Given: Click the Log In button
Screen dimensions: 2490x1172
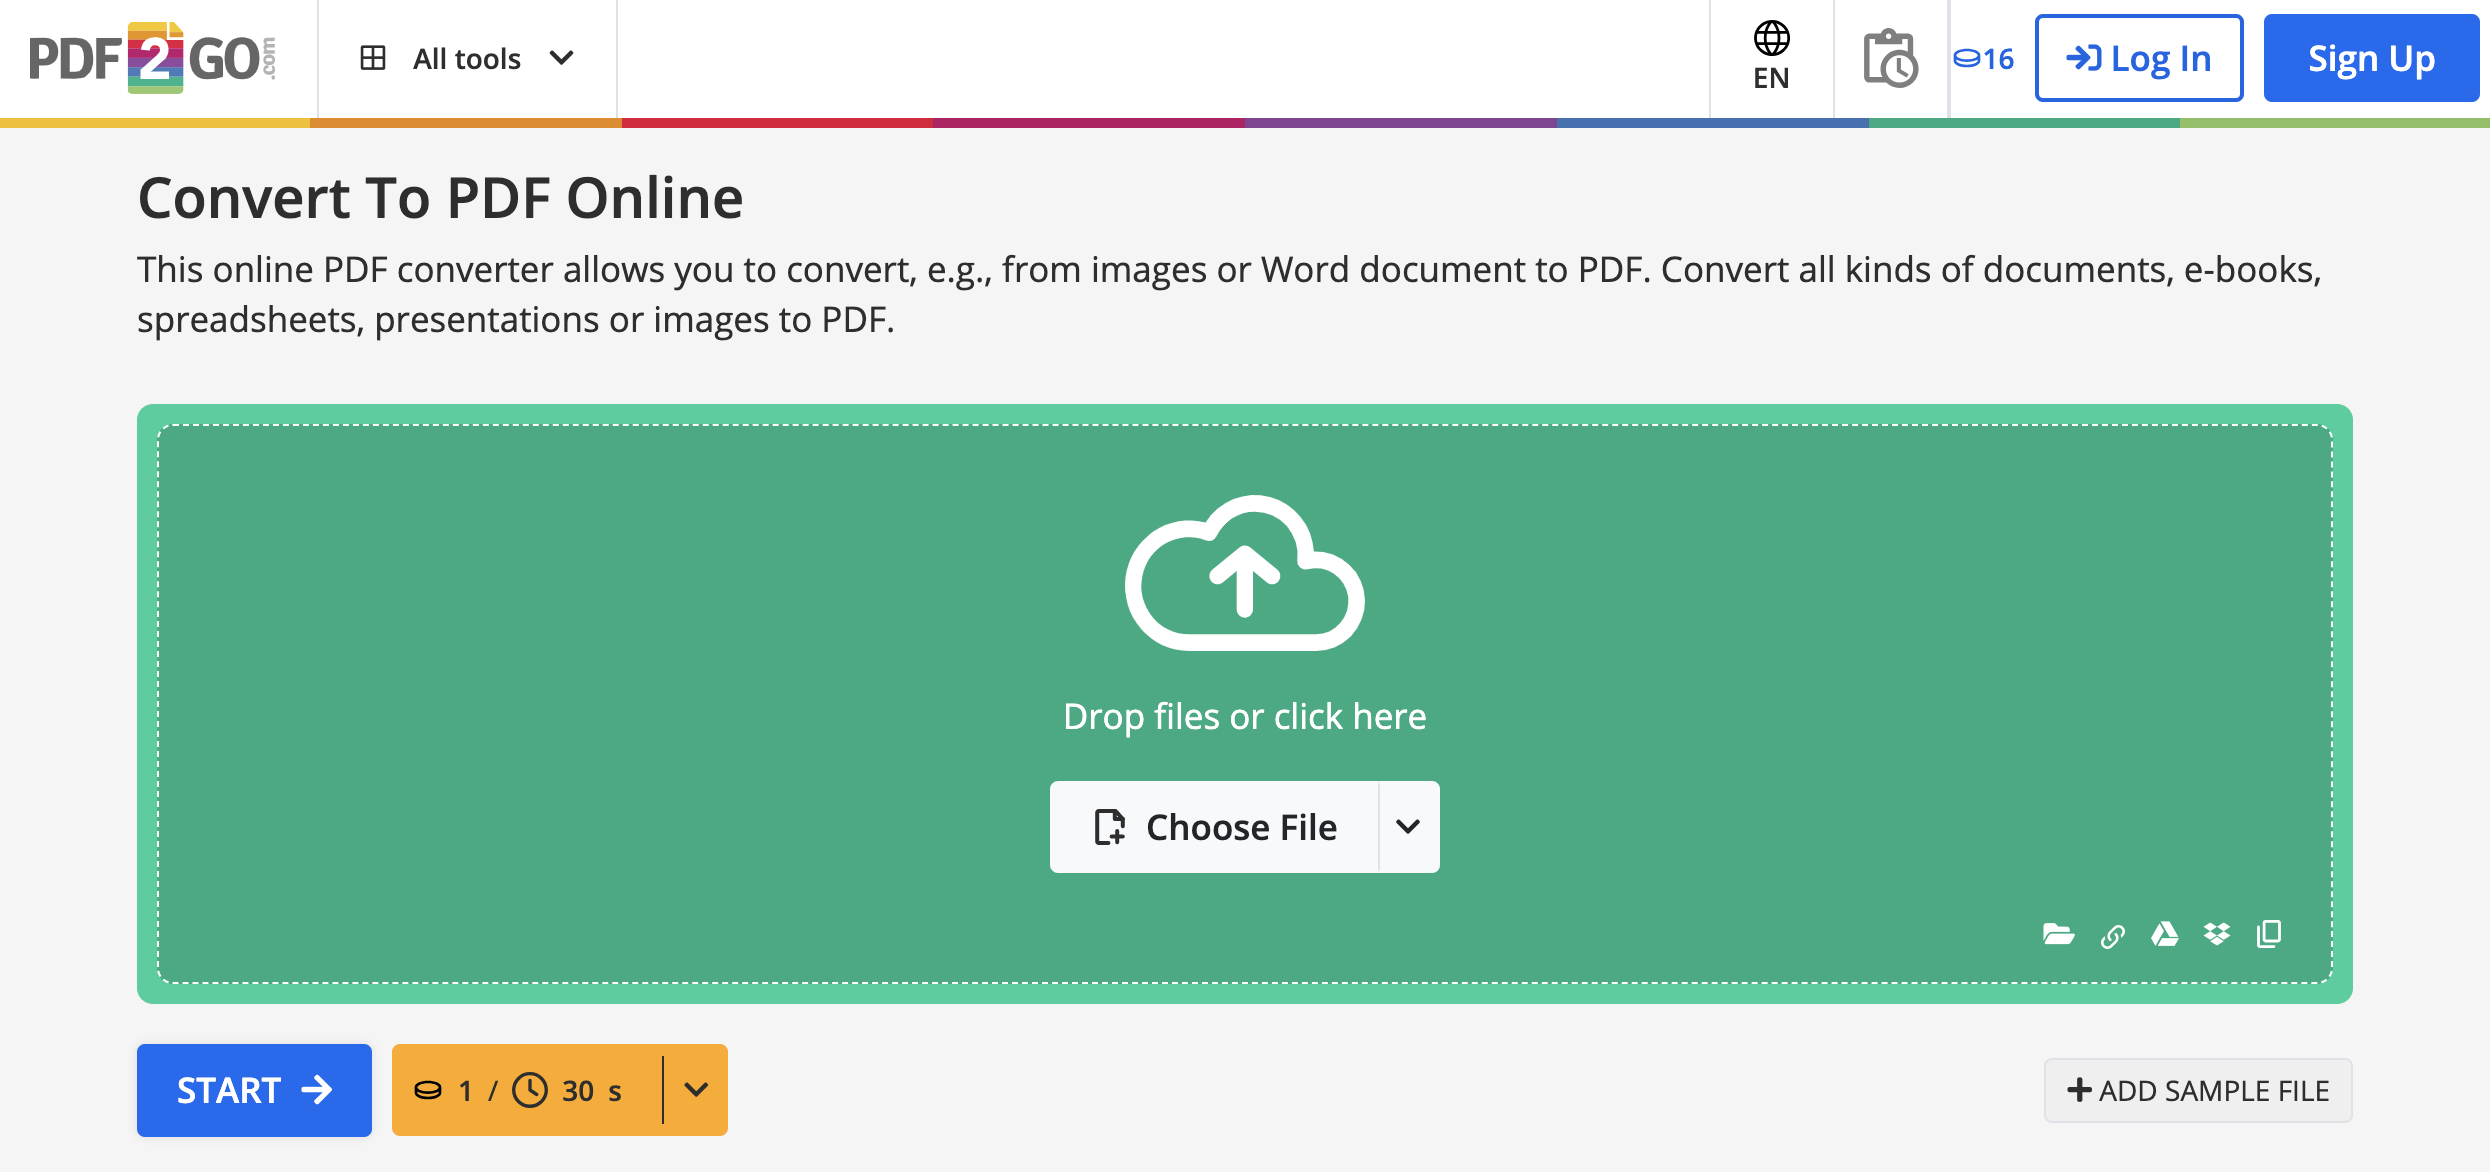Looking at the screenshot, I should coord(2139,58).
